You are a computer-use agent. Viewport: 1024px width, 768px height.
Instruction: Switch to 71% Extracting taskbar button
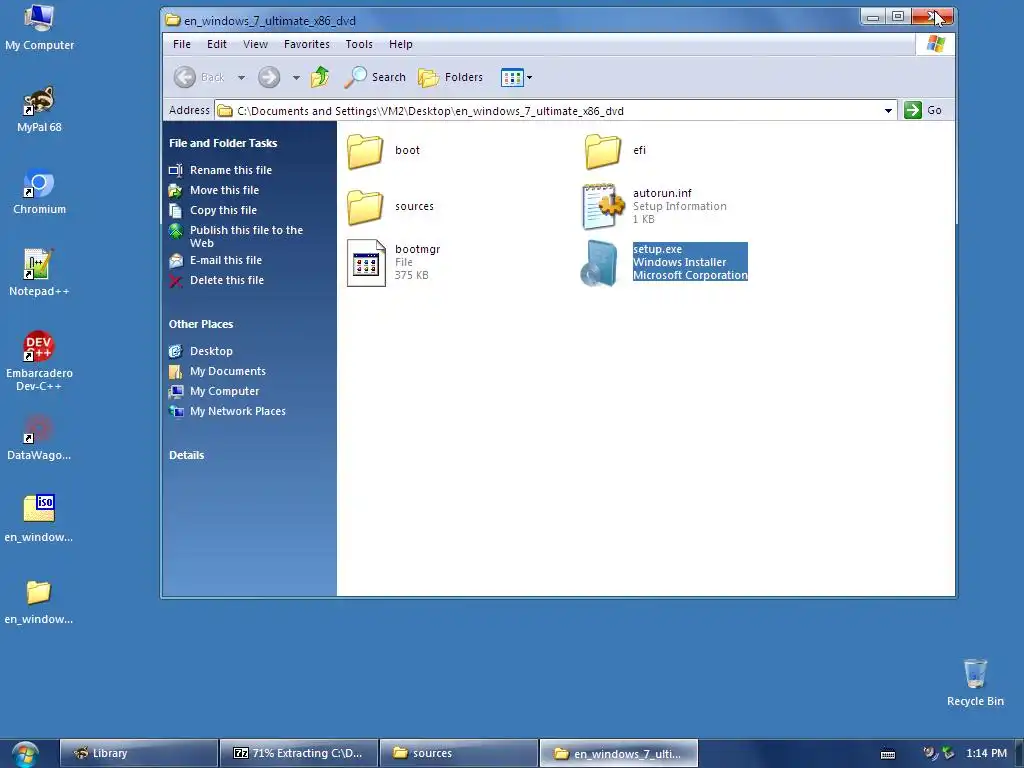click(x=298, y=754)
